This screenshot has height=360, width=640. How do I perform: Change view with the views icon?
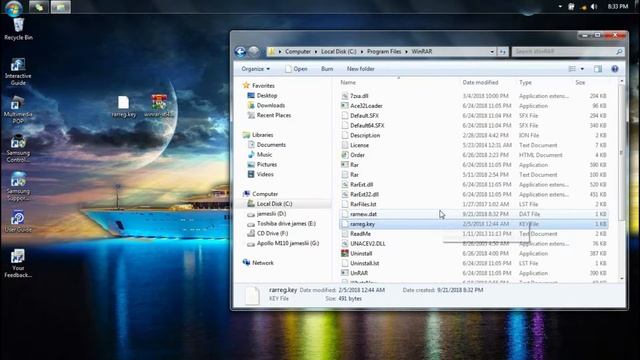pos(572,69)
